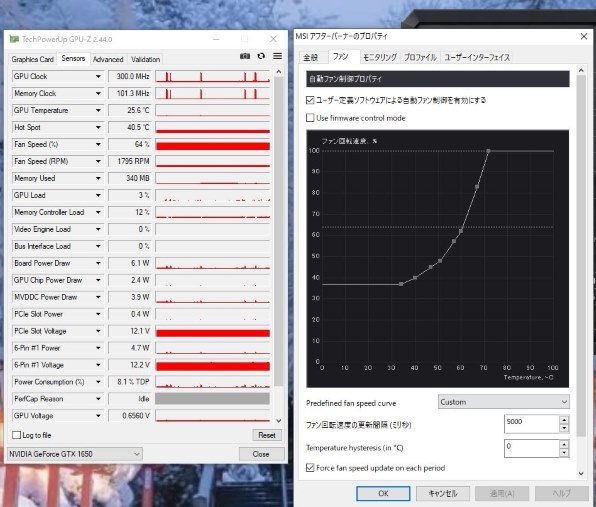Open the Predefined fan speed curve dropdown
Viewport: 596px width, 507px height.
coord(504,402)
